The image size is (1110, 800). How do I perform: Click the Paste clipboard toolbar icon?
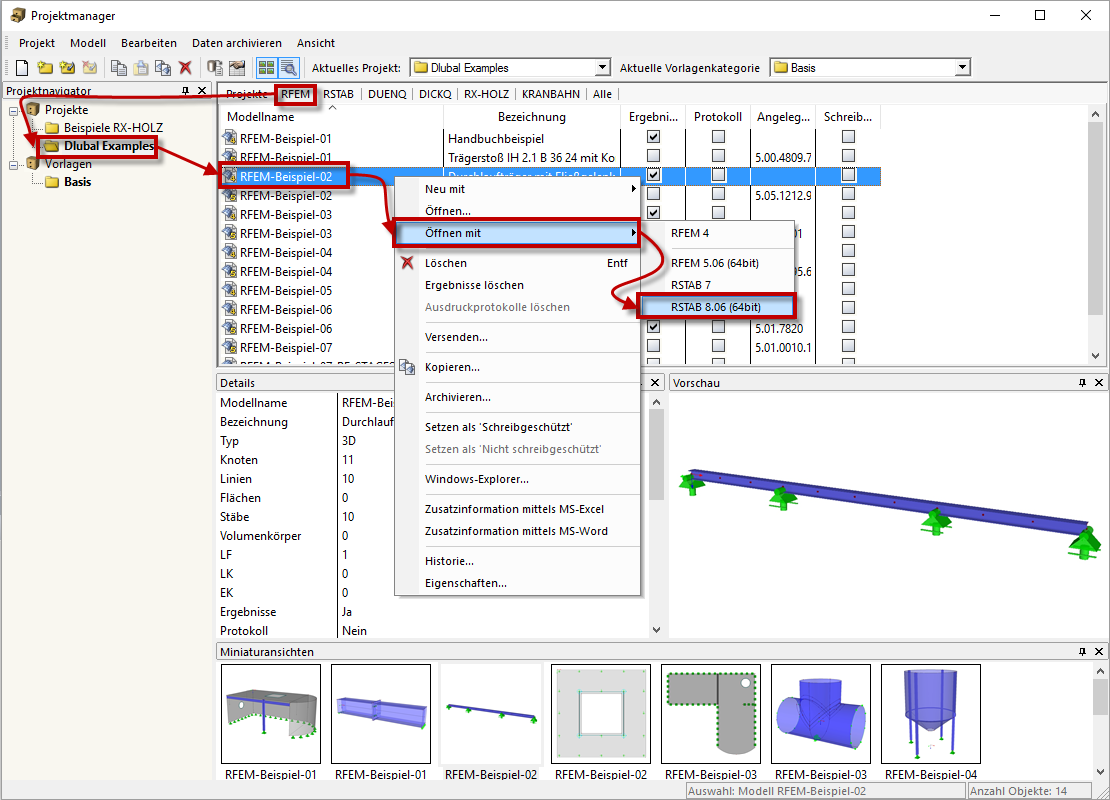tap(141, 68)
